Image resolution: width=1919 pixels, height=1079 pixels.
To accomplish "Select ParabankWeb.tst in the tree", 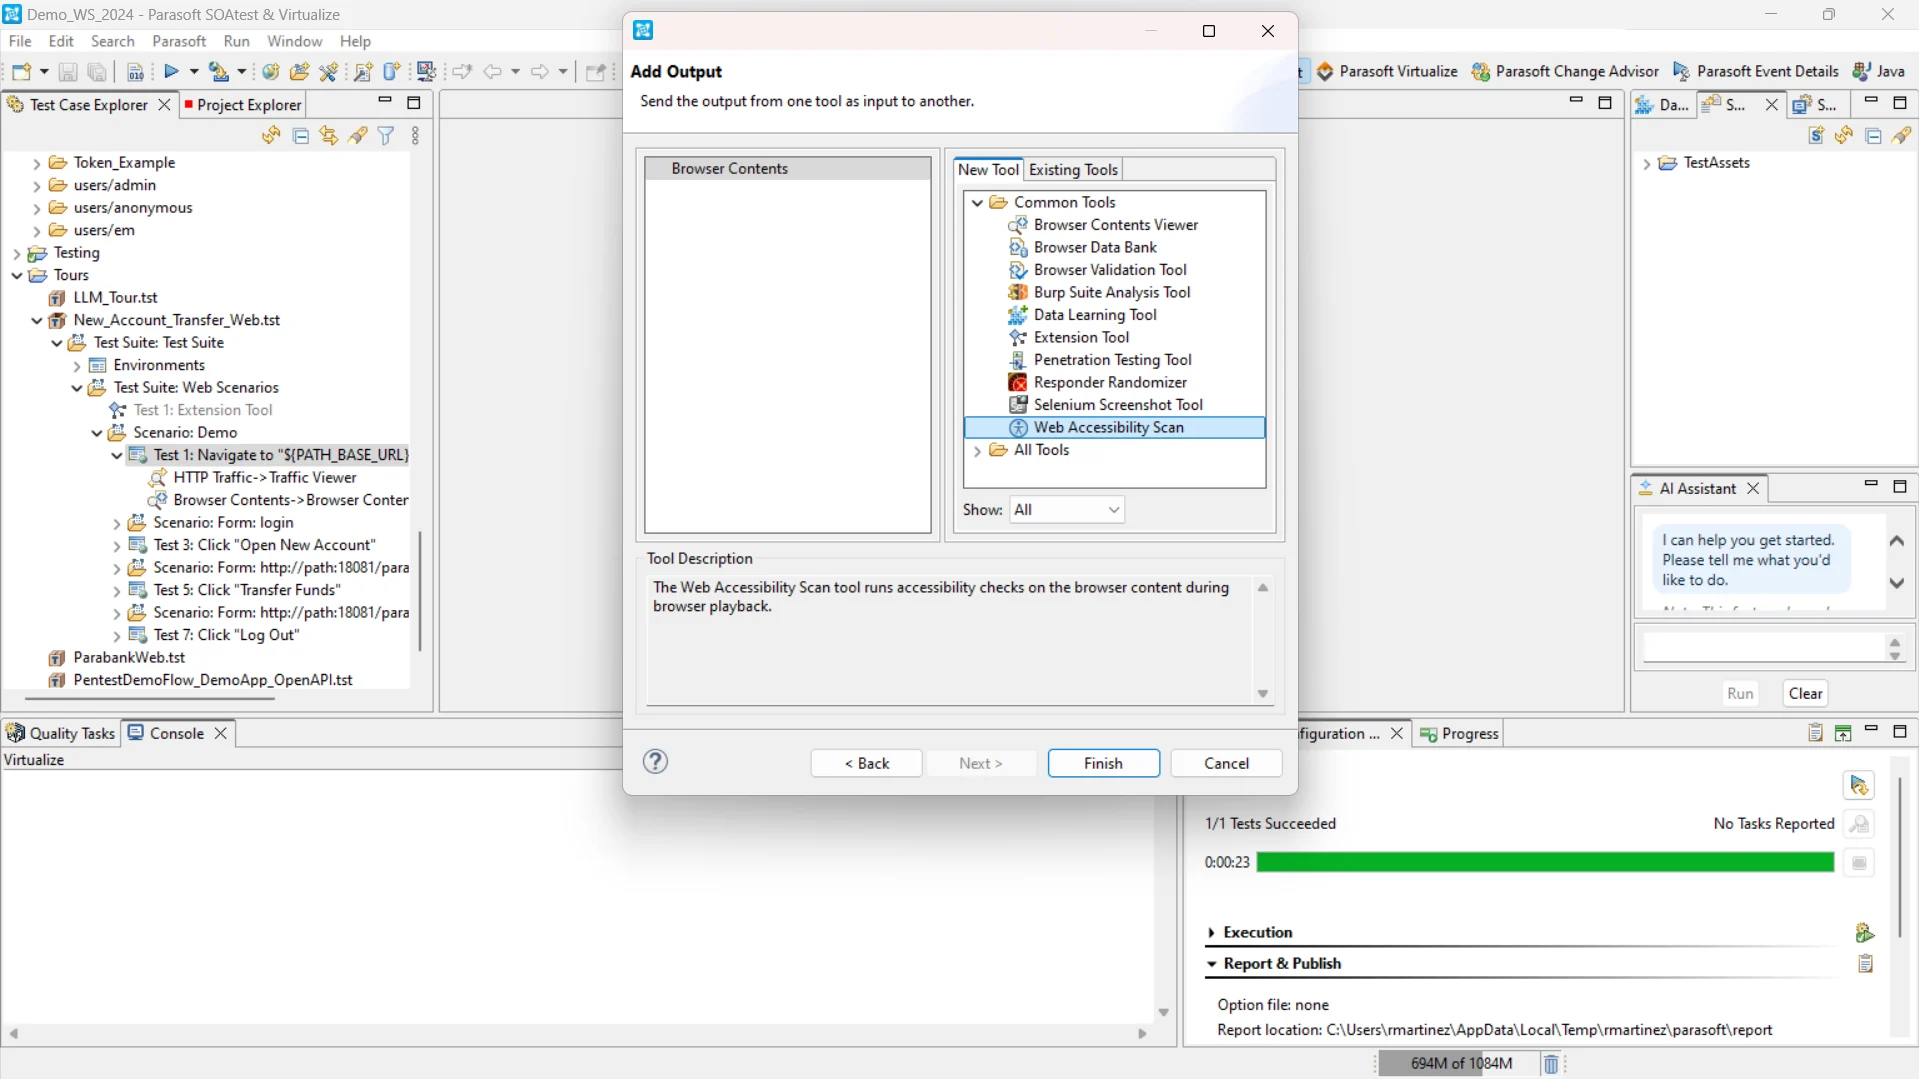I will click(x=129, y=657).
